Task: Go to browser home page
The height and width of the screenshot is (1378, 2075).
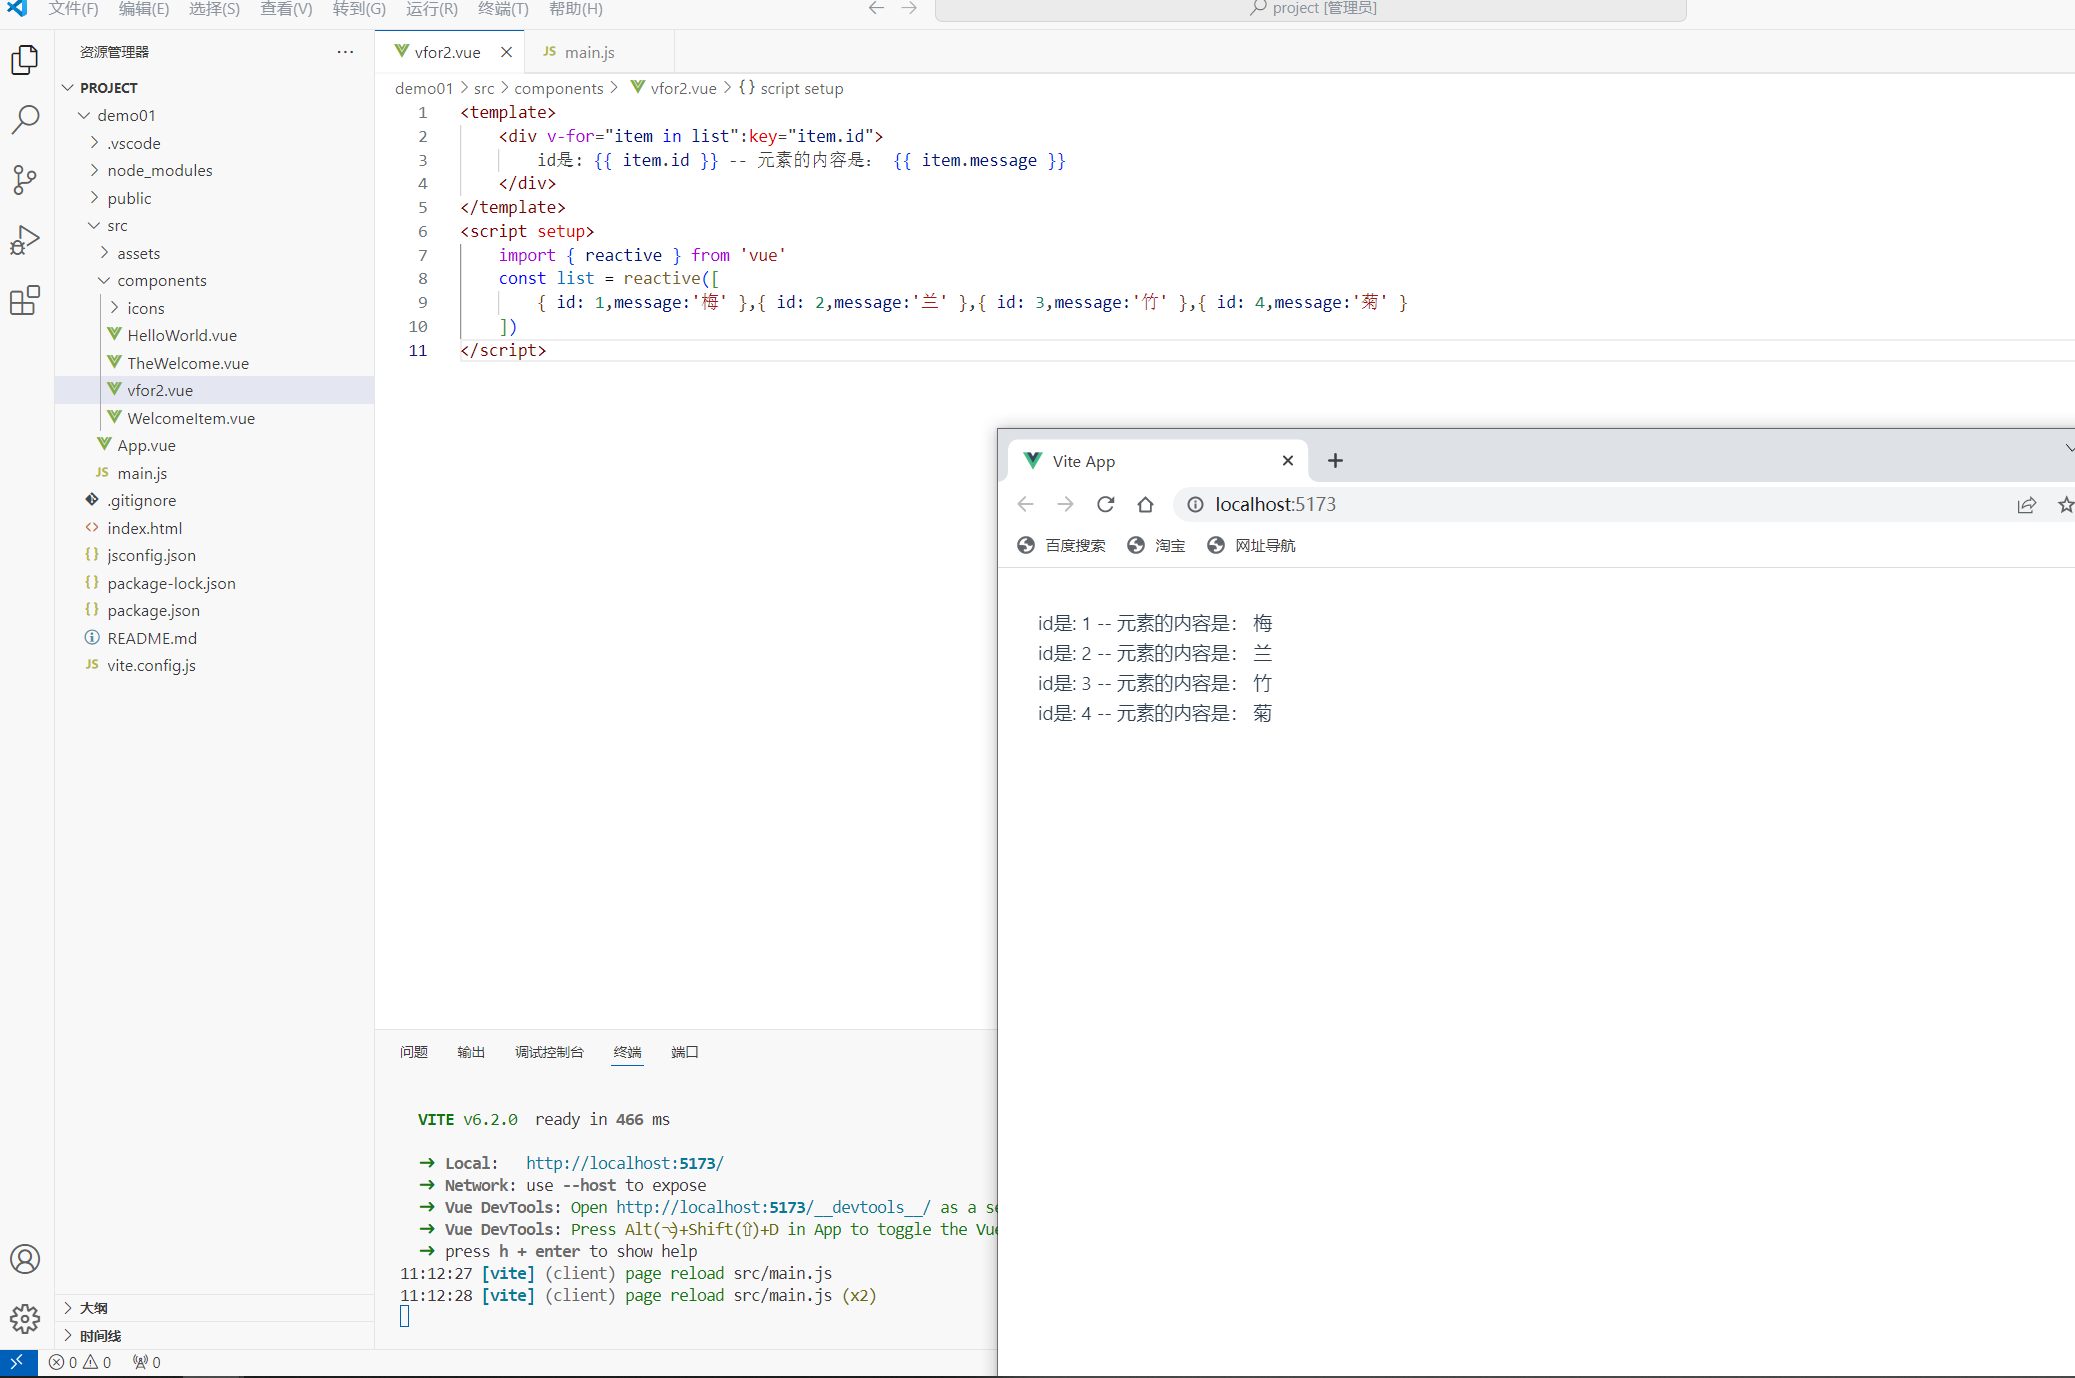Action: pyautogui.click(x=1145, y=504)
